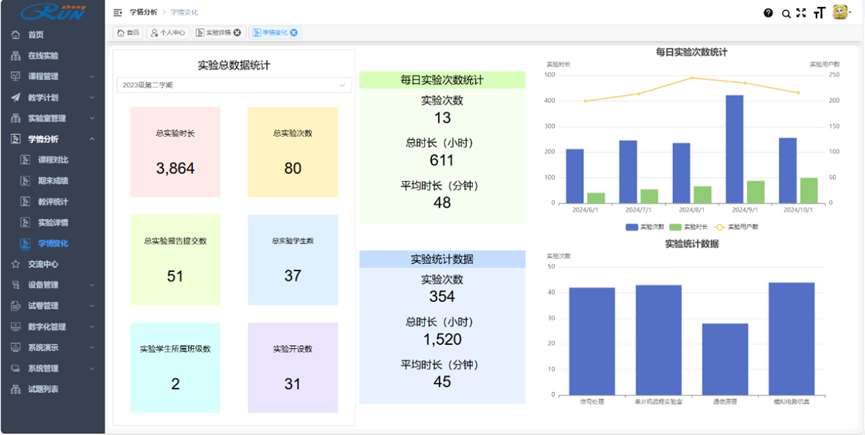Image resolution: width=865 pixels, height=435 pixels.
Task: Open the user avatar menu
Action: coord(842,13)
